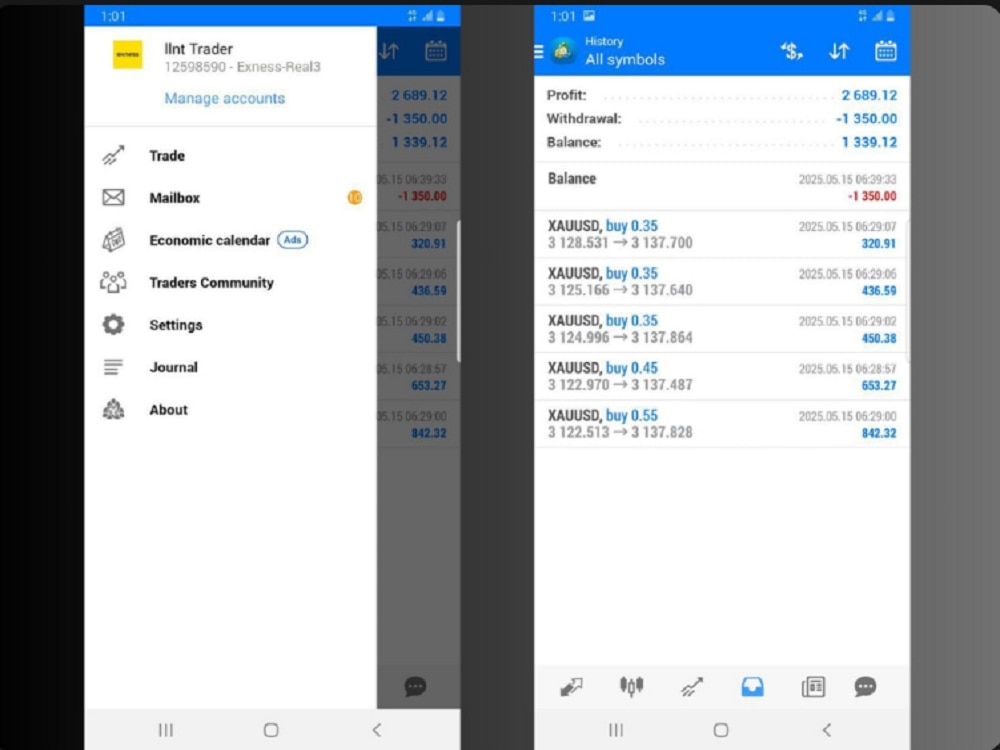The height and width of the screenshot is (750, 1000).
Task: Tap the Traders Community people icon
Action: pos(114,283)
